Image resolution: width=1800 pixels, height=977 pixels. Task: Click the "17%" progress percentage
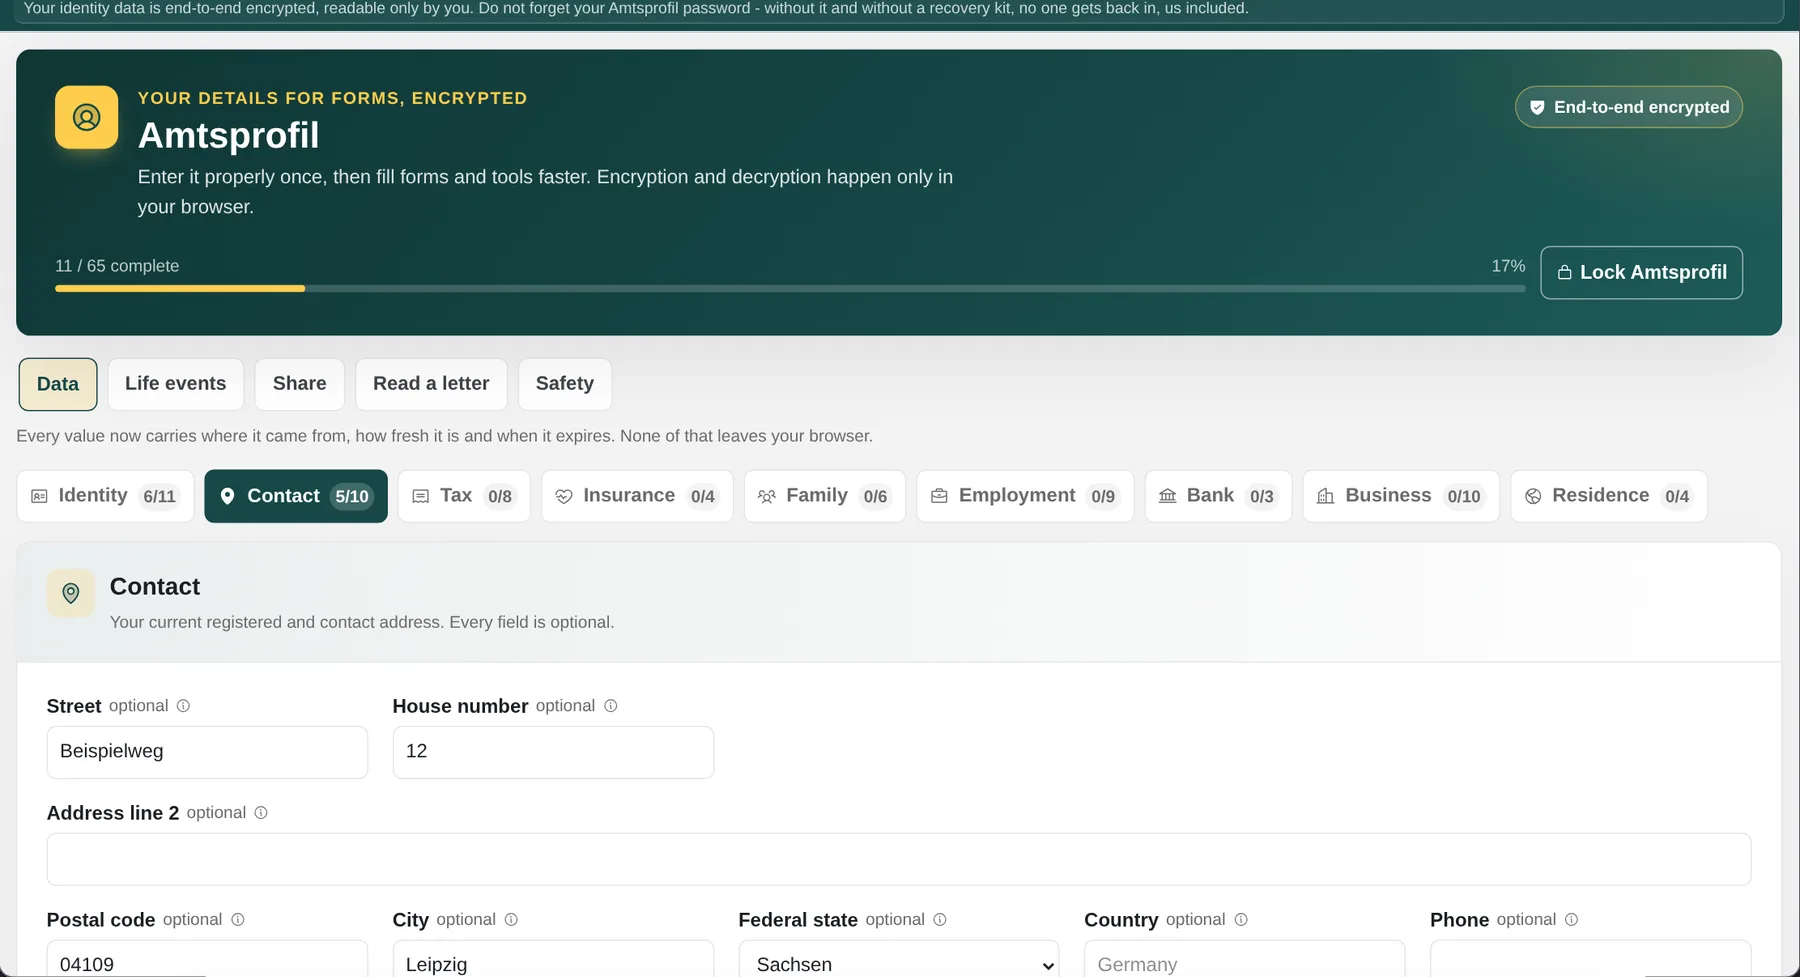pyautogui.click(x=1508, y=266)
